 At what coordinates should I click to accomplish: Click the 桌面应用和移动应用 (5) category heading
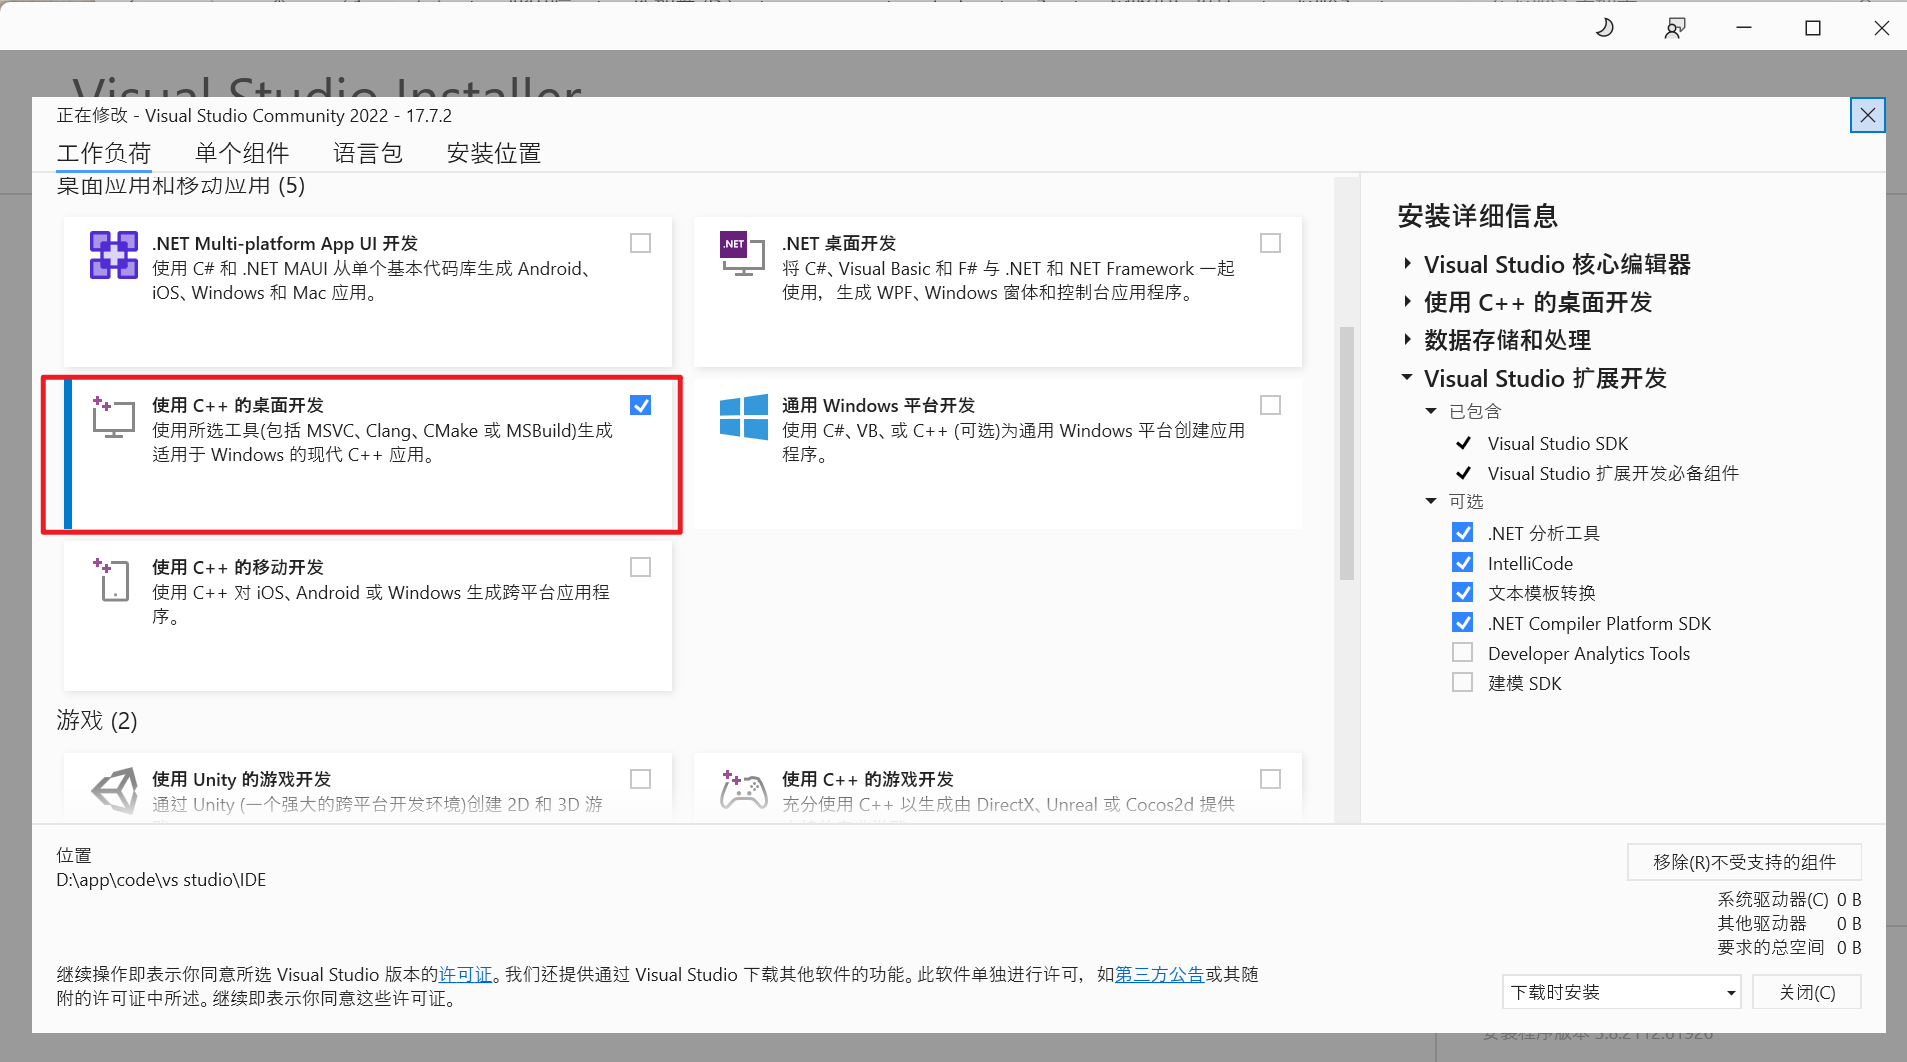click(181, 186)
